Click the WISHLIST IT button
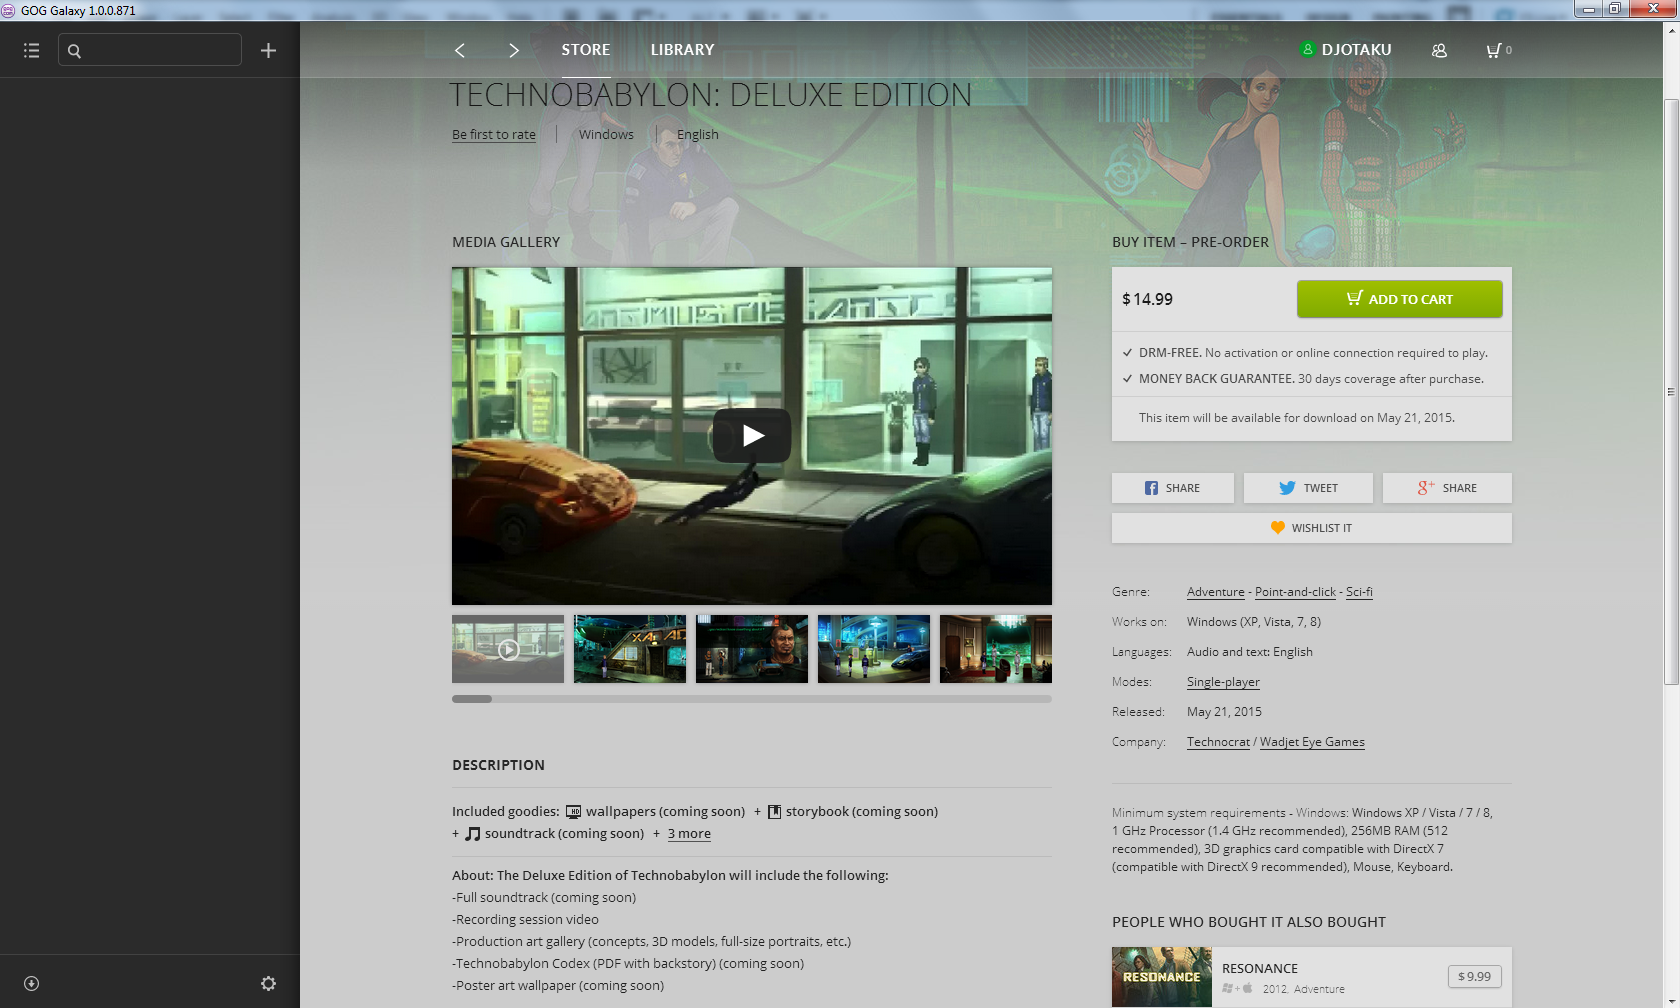Screen dimensions: 1680x1008 pos(1312,528)
